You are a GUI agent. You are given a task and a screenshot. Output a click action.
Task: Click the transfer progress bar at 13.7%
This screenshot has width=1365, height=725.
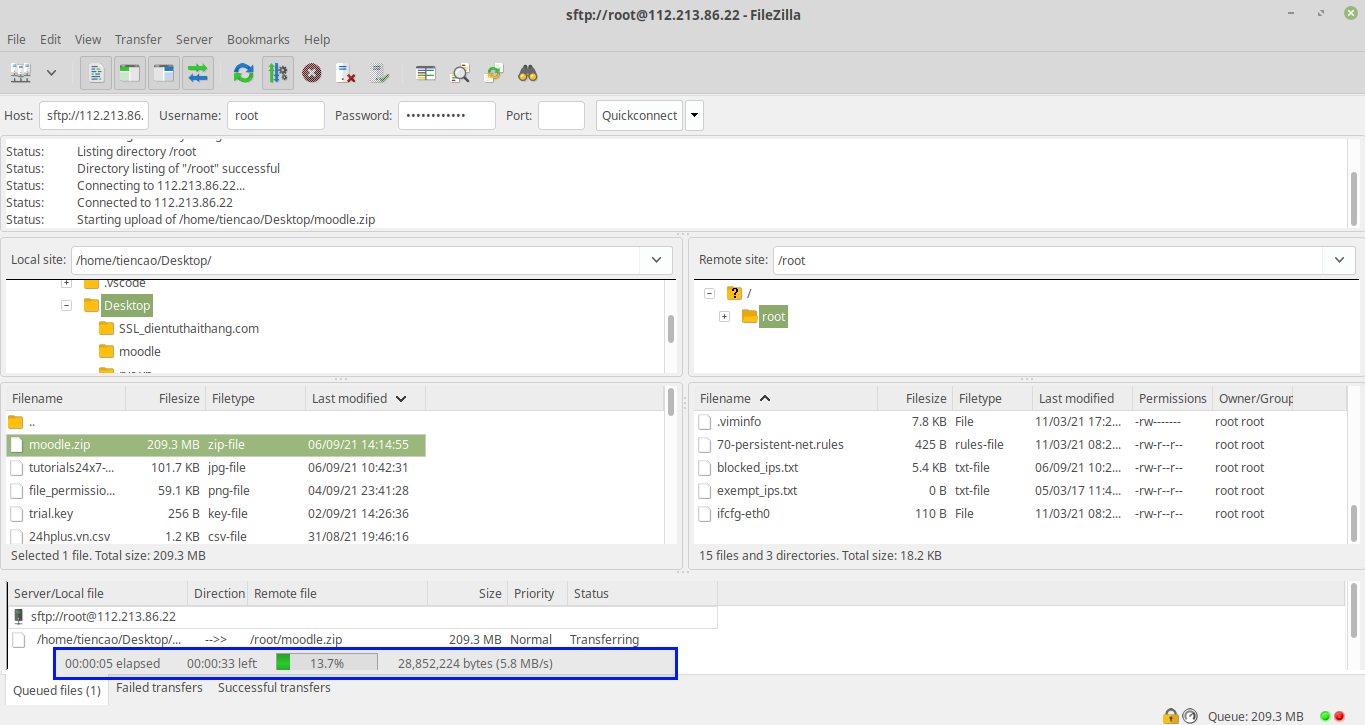[326, 662]
